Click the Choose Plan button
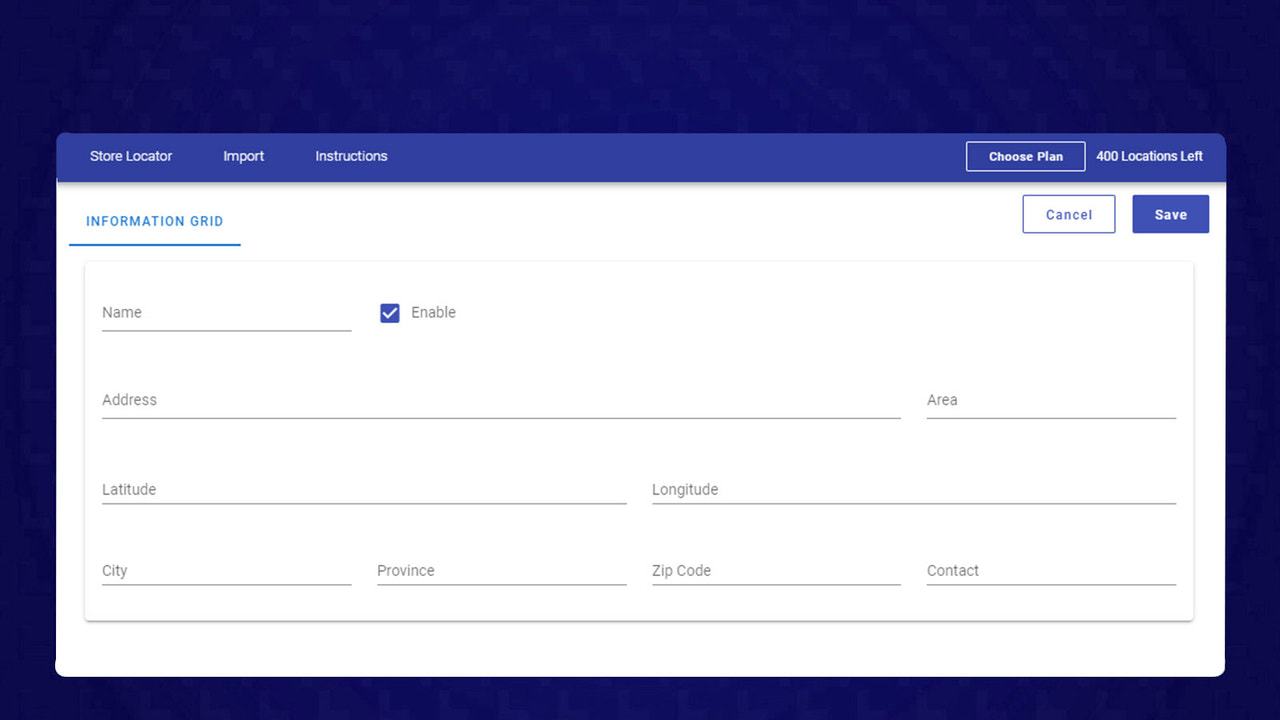 click(x=1025, y=156)
